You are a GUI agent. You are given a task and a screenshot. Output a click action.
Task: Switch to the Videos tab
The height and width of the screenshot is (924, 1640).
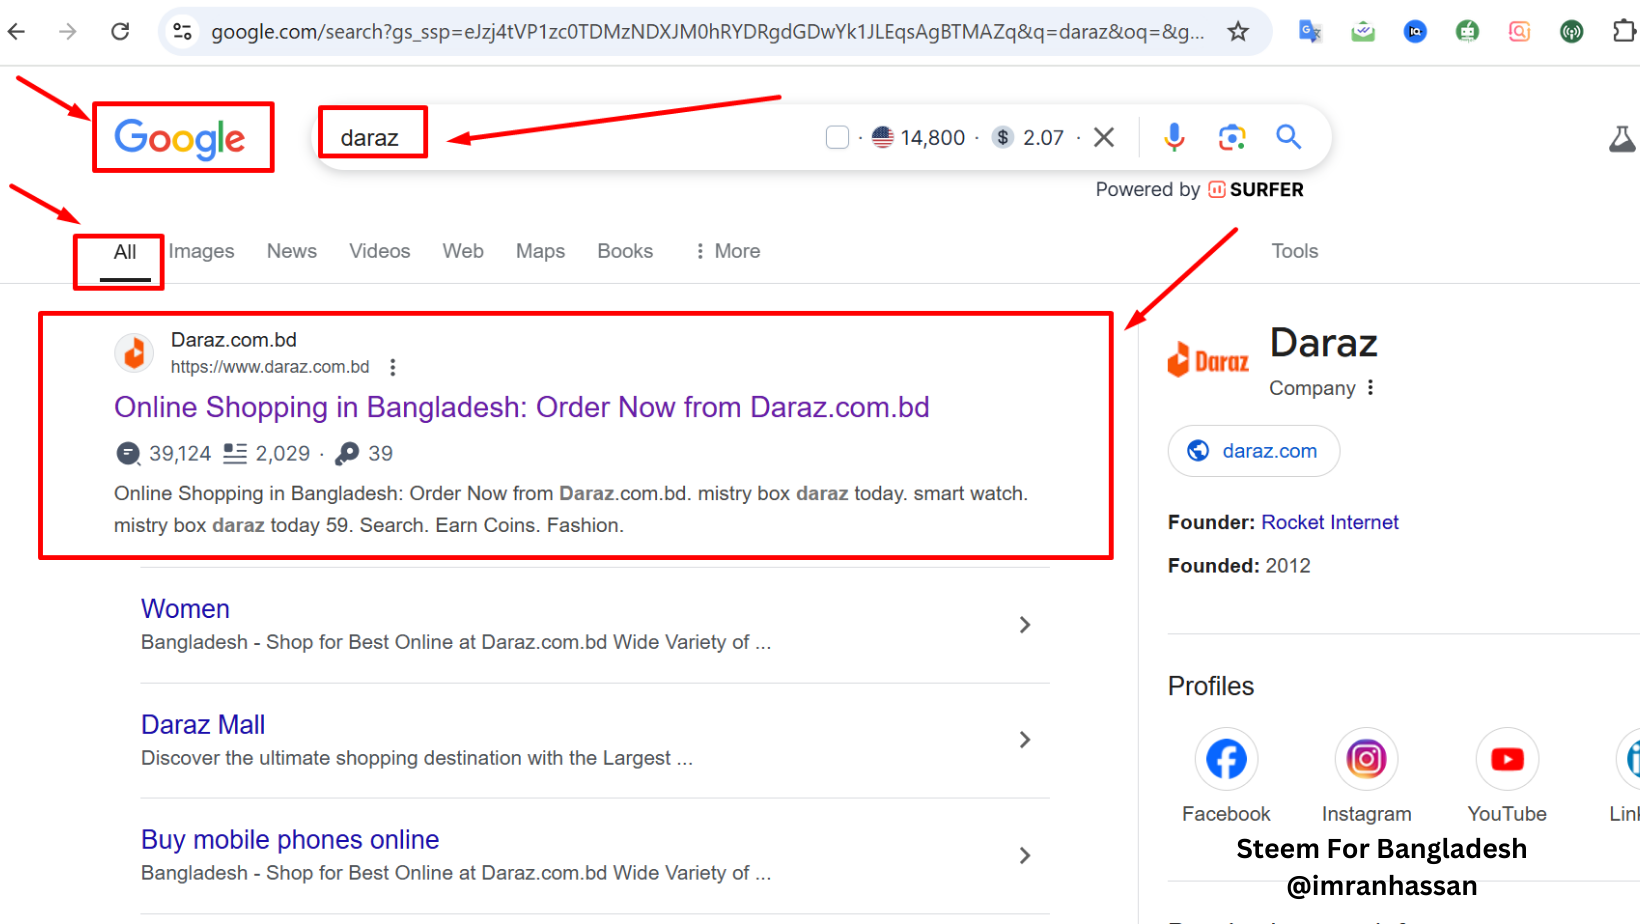click(x=380, y=252)
